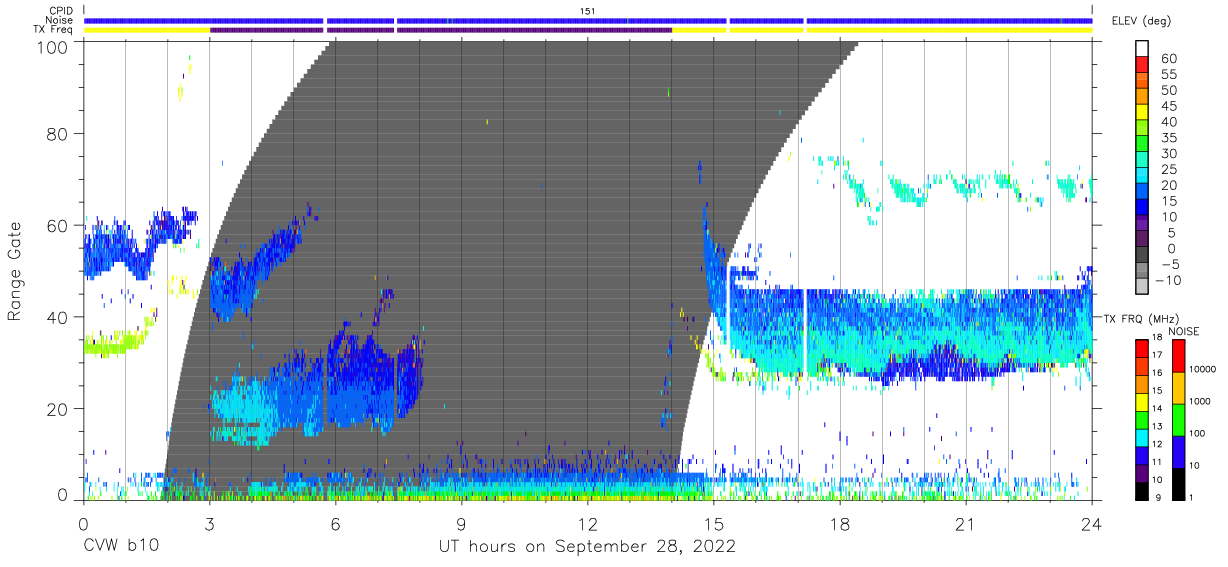The width and height of the screenshot is (1228, 567).
Task: Select the ELEV (deg) colorbar title
Action: 1141,21
